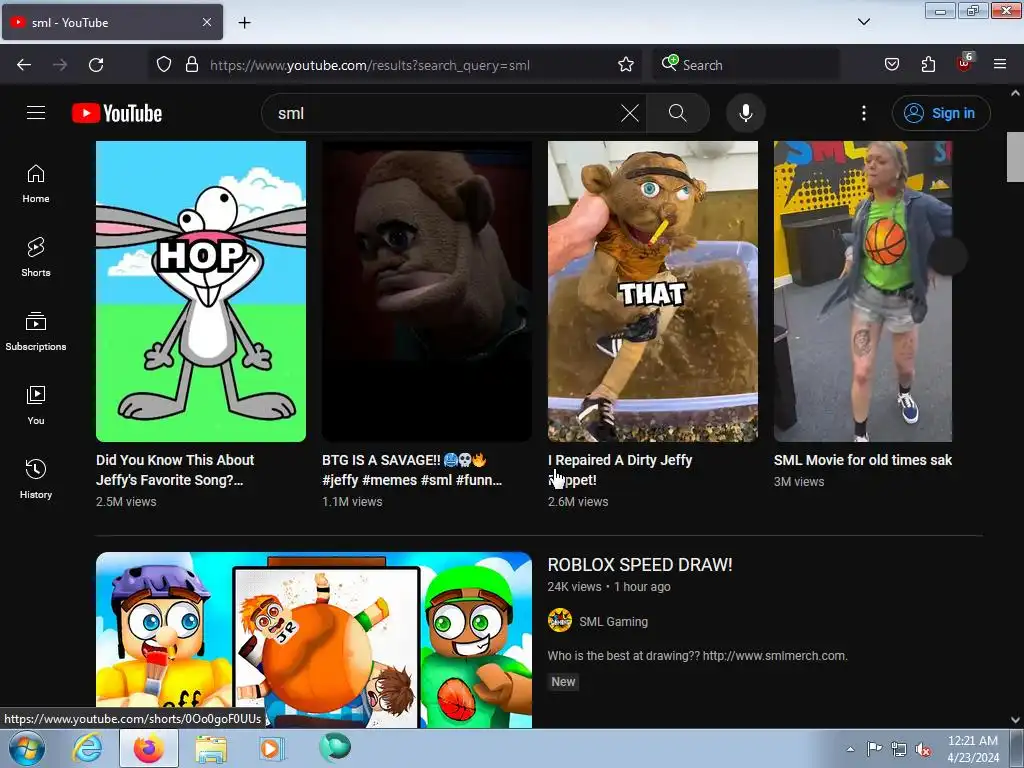1024x768 pixels.
Task: Click the muted volume tray icon
Action: pyautogui.click(x=923, y=749)
